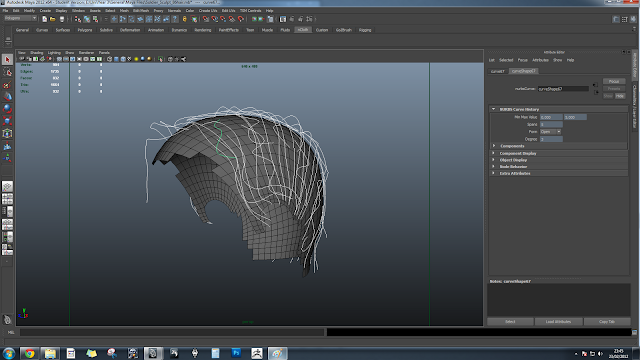Screen dimensions: 640x360
Task: Click the Hide button in Attribute Editor
Action: [620, 96]
